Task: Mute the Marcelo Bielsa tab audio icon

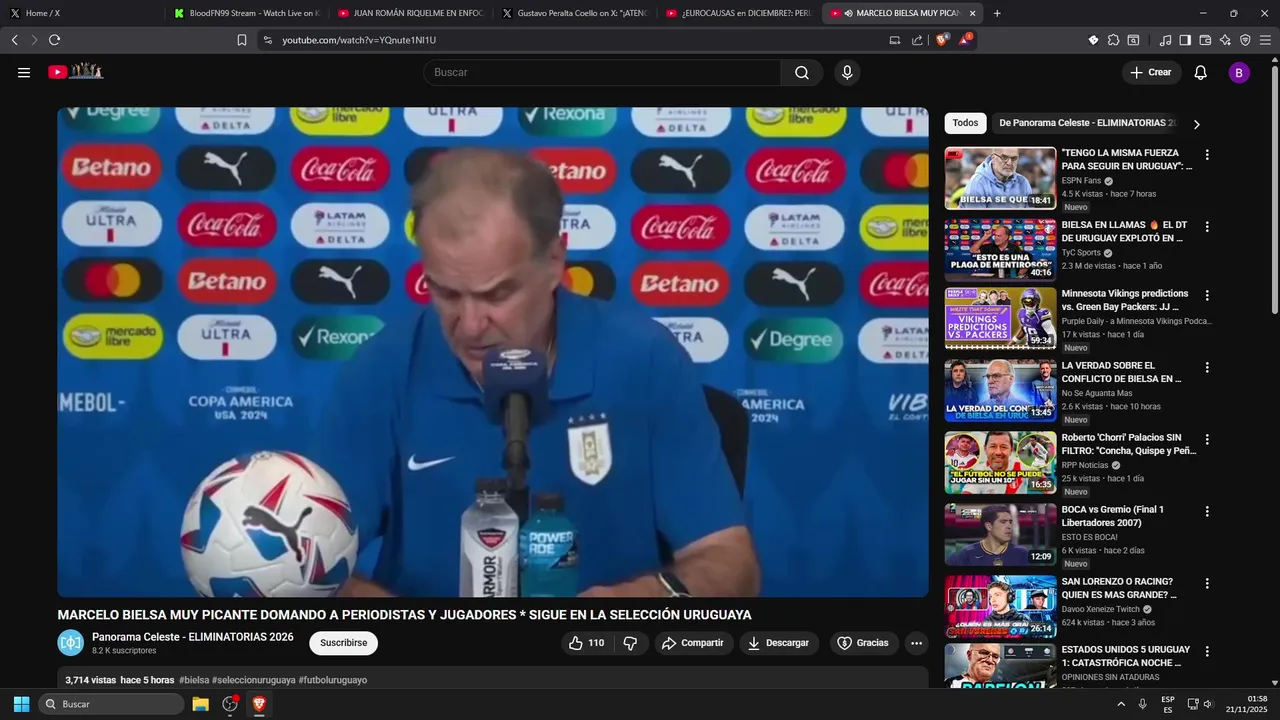Action: pos(848,13)
